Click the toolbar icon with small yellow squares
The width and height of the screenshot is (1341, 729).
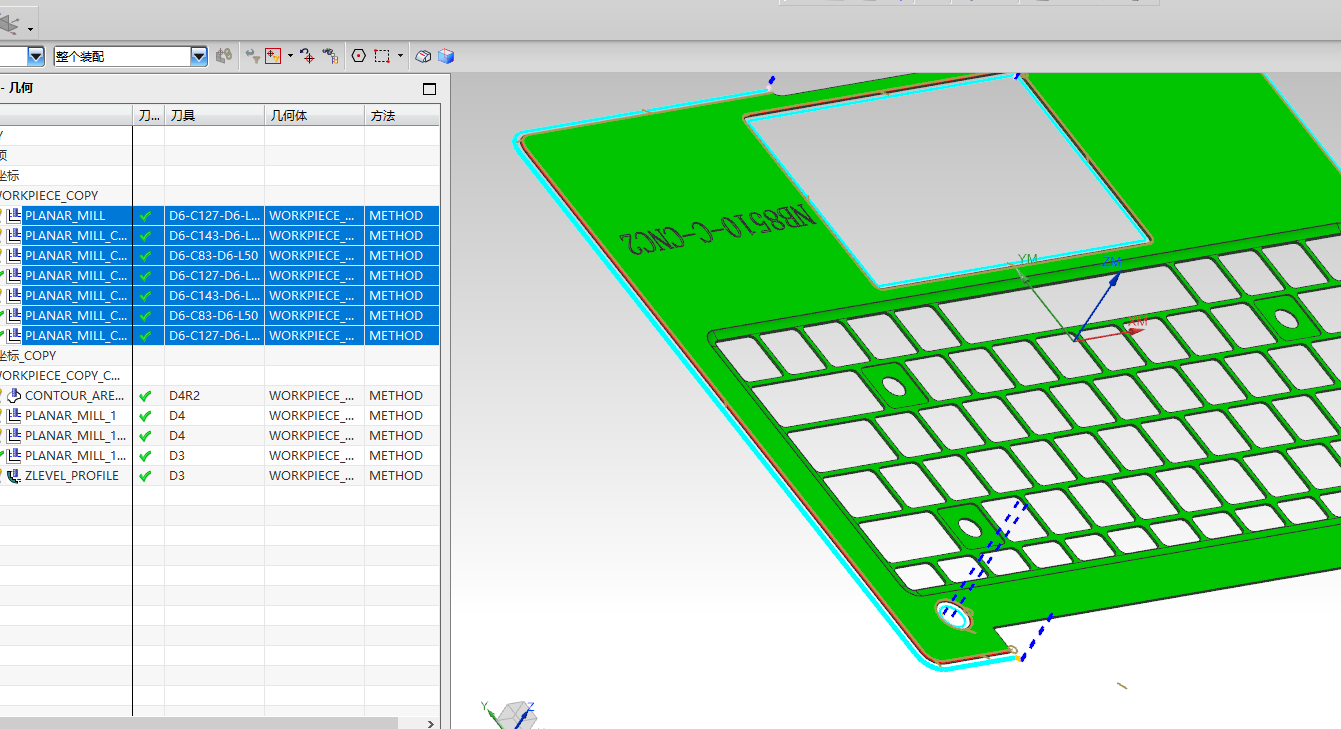tap(330, 57)
